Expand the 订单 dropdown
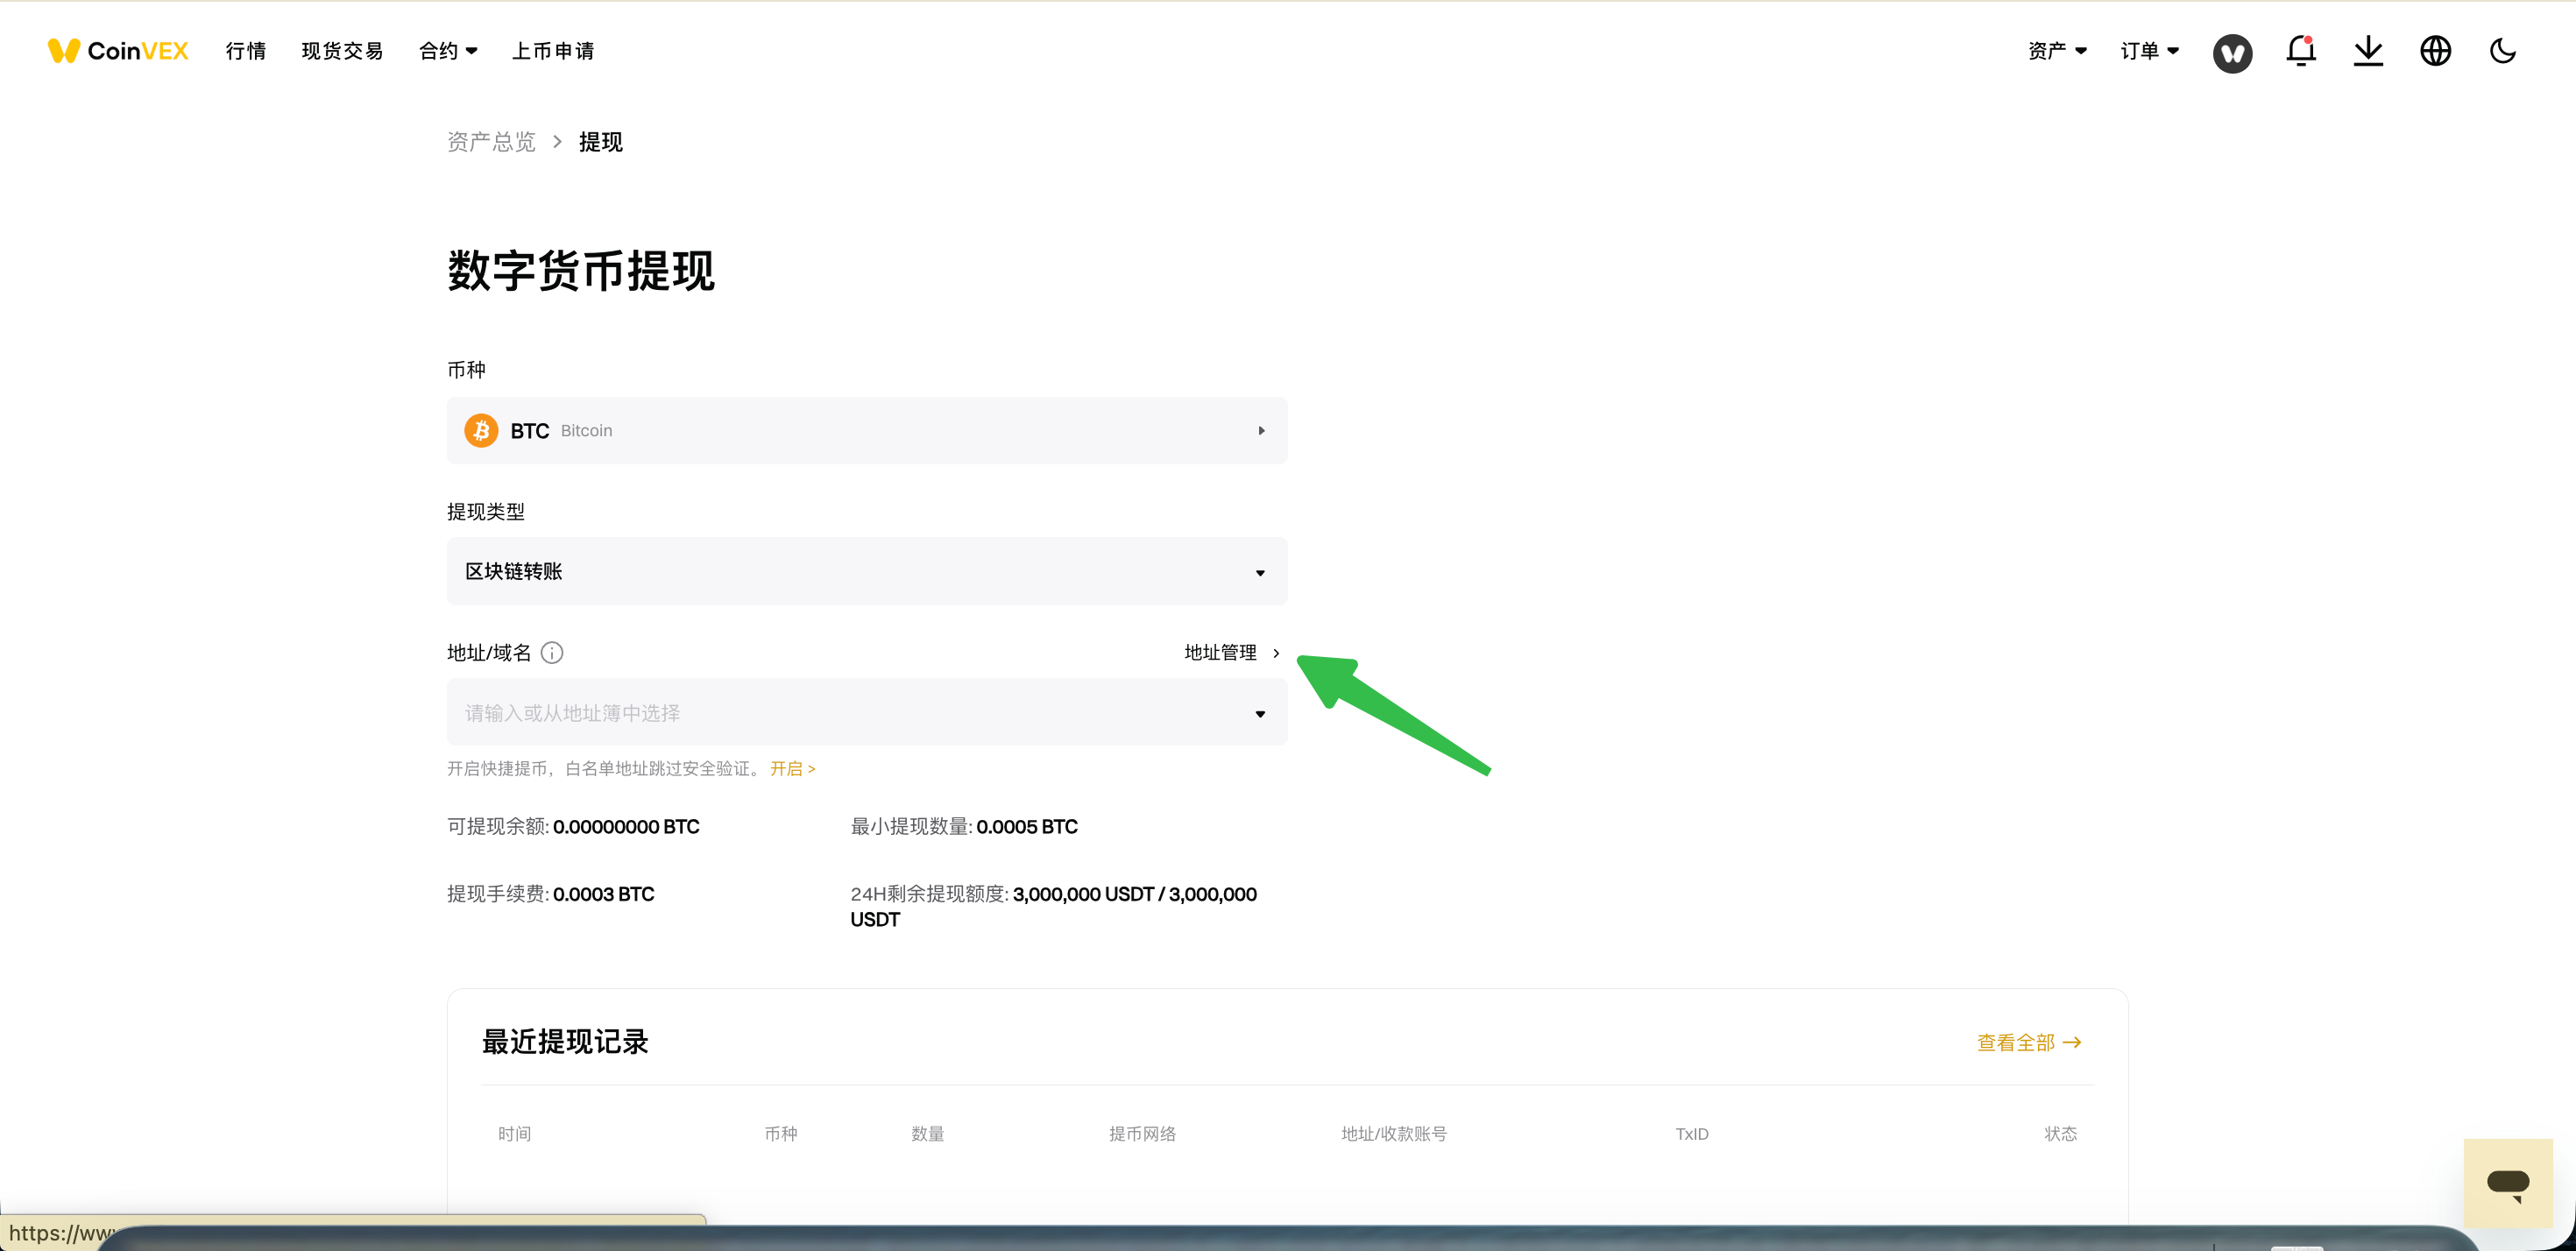 click(x=2149, y=51)
